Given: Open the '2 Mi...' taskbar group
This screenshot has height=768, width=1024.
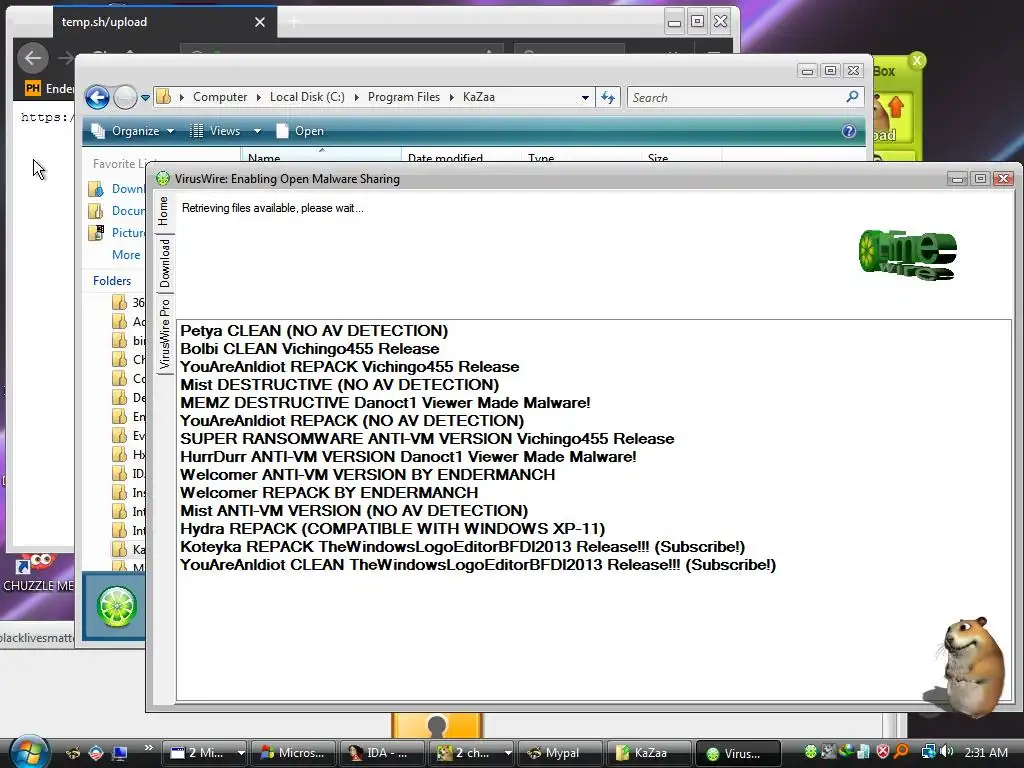Looking at the screenshot, I should pos(206,753).
